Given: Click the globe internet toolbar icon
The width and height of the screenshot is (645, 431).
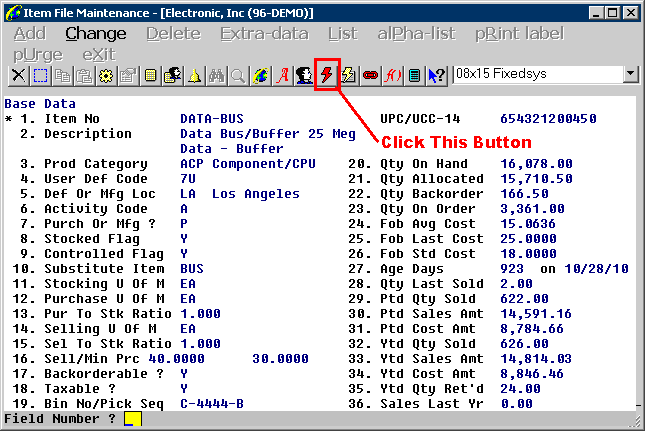Looking at the screenshot, I should (x=260, y=76).
